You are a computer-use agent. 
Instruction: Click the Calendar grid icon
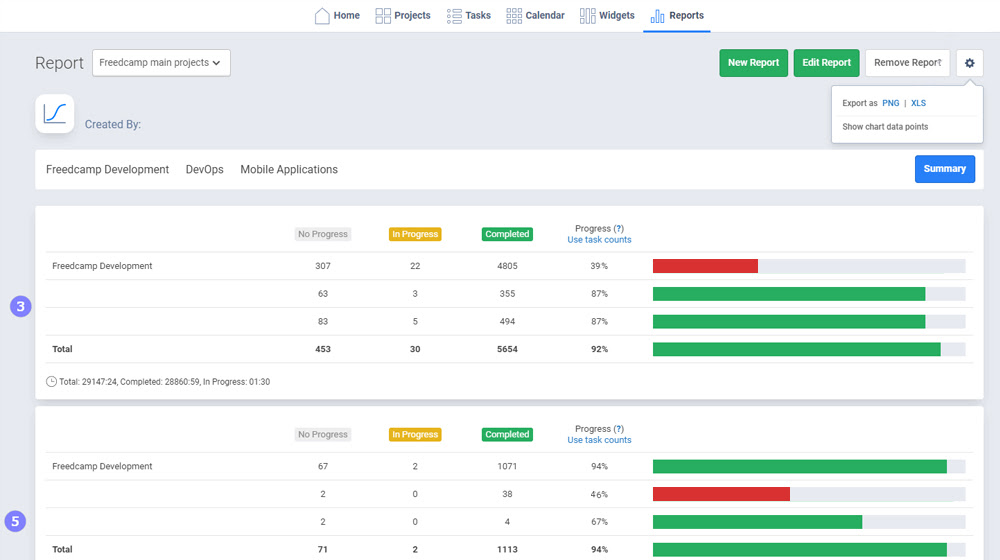514,15
